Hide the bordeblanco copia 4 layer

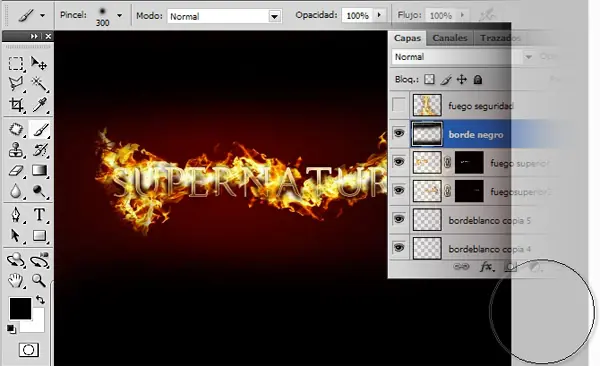[399, 248]
